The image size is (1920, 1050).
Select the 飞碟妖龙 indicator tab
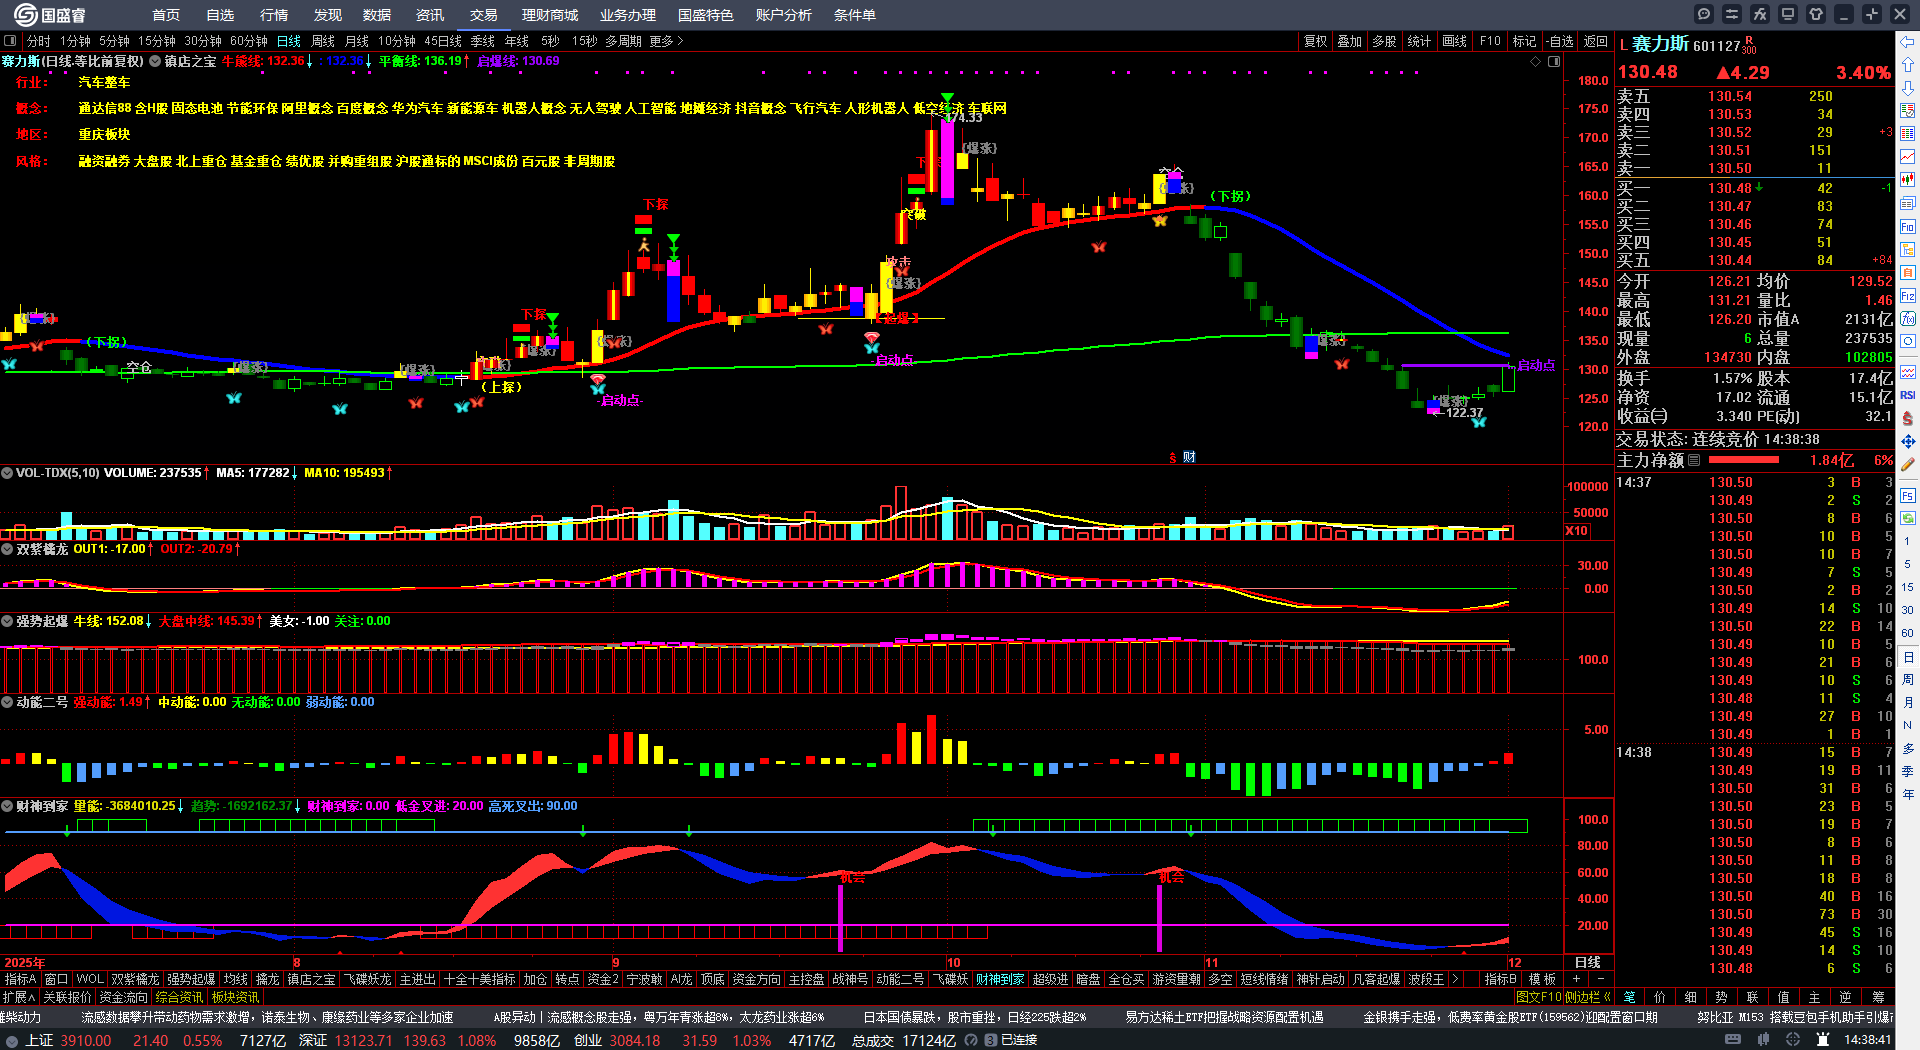pyautogui.click(x=368, y=979)
